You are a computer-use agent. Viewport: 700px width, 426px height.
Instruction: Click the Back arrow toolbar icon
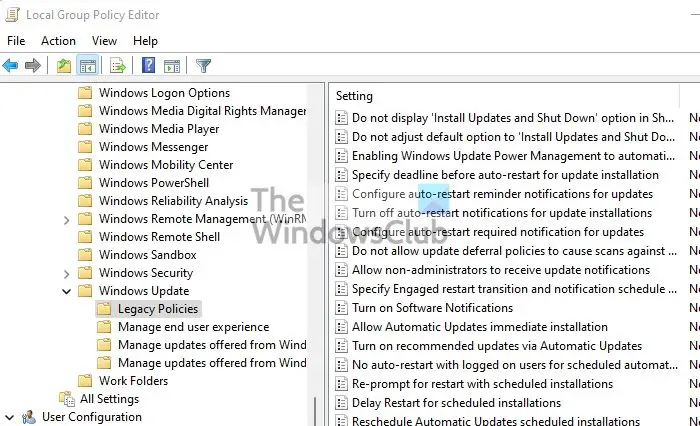coord(10,66)
